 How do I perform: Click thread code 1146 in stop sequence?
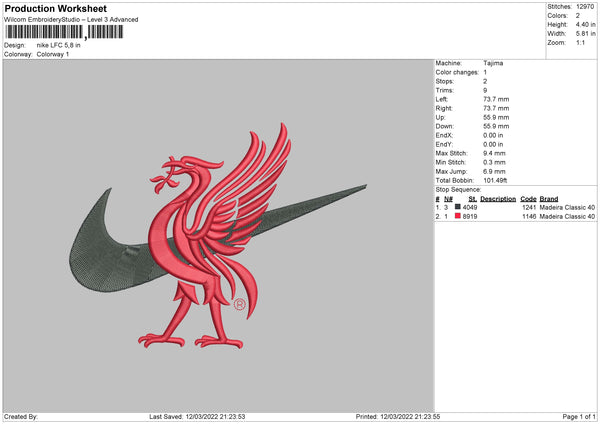[x=529, y=217]
